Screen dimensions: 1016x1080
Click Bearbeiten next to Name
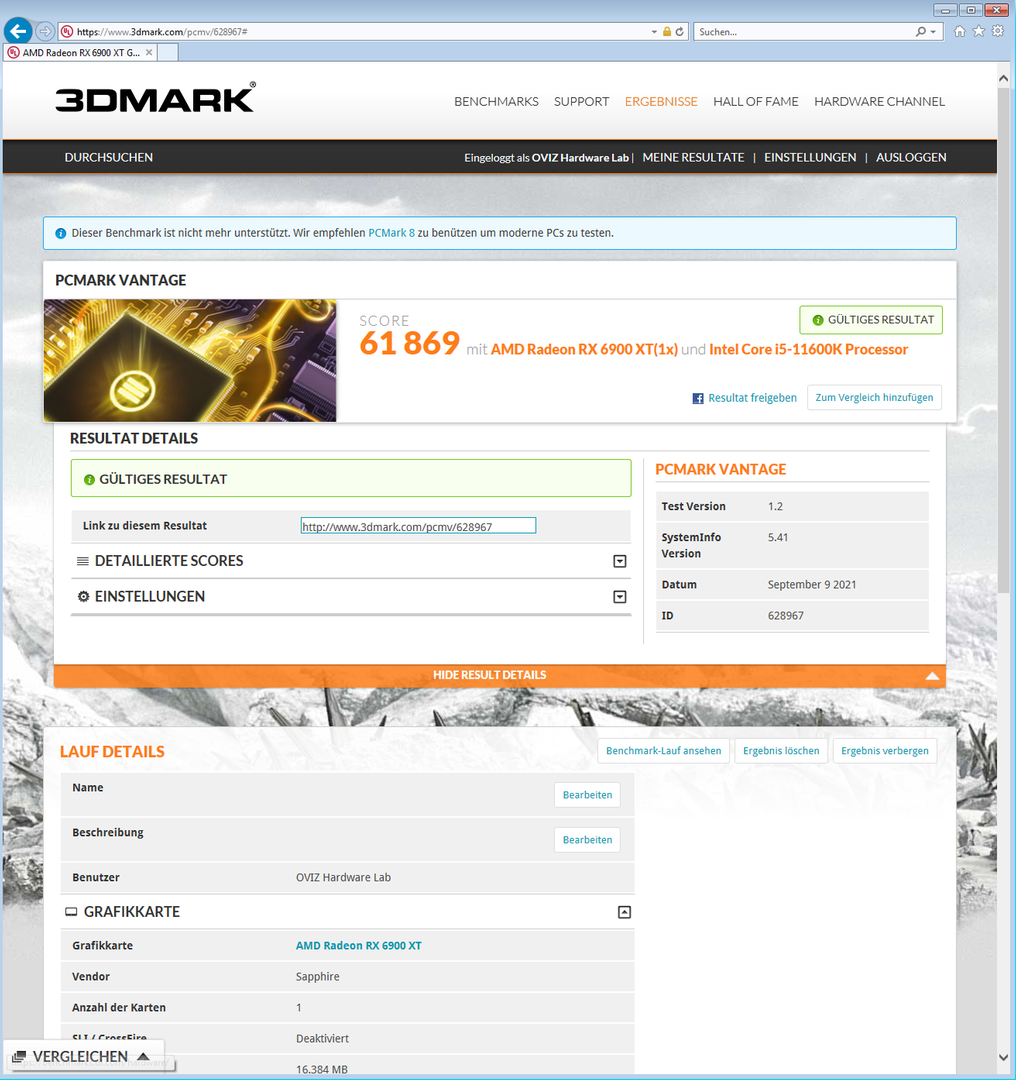point(587,795)
